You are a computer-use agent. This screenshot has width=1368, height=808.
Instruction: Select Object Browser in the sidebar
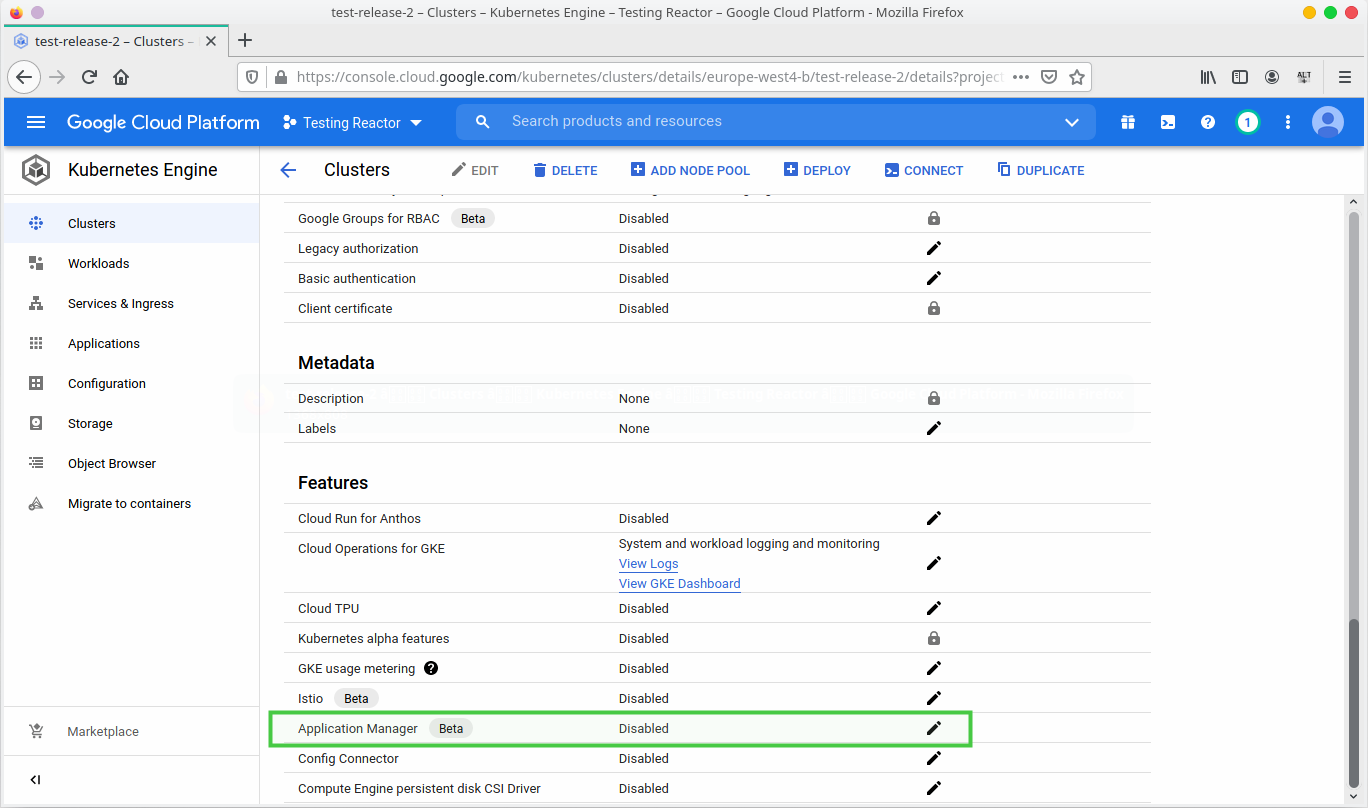pyautogui.click(x=131, y=463)
